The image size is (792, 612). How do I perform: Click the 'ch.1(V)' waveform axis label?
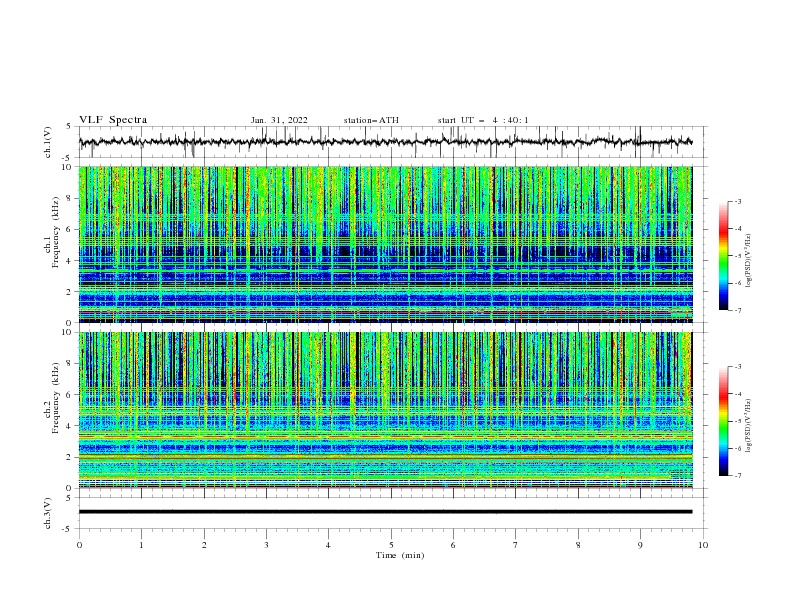(x=48, y=142)
